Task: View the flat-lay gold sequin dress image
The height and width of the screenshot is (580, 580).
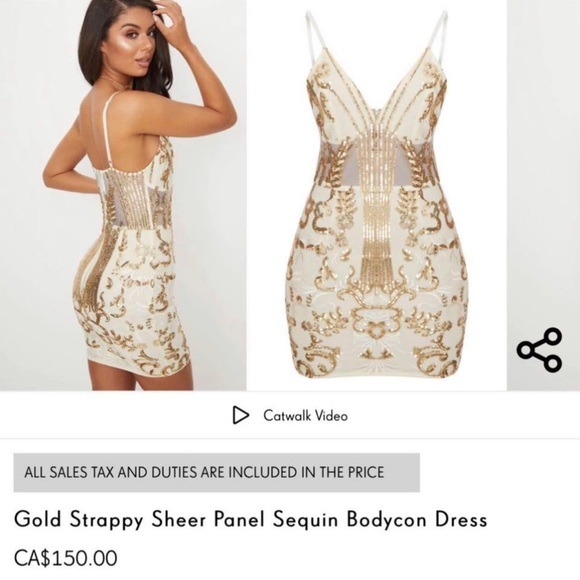Action: coord(377,195)
